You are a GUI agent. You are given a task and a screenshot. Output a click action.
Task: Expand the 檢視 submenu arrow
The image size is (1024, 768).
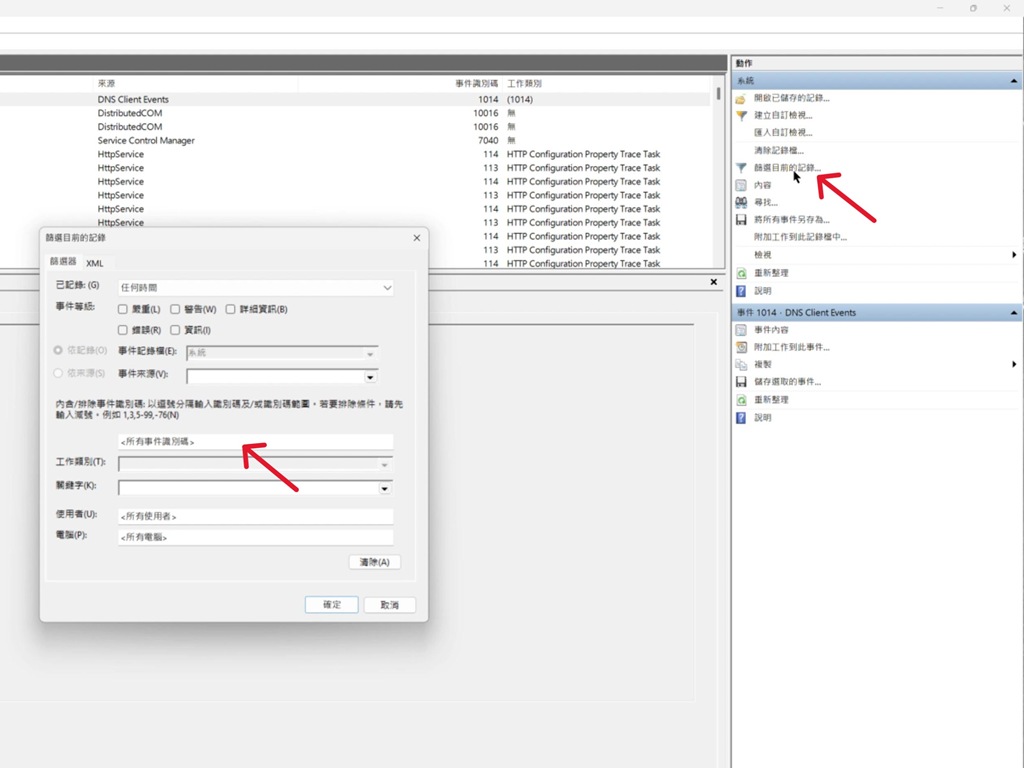click(1014, 255)
